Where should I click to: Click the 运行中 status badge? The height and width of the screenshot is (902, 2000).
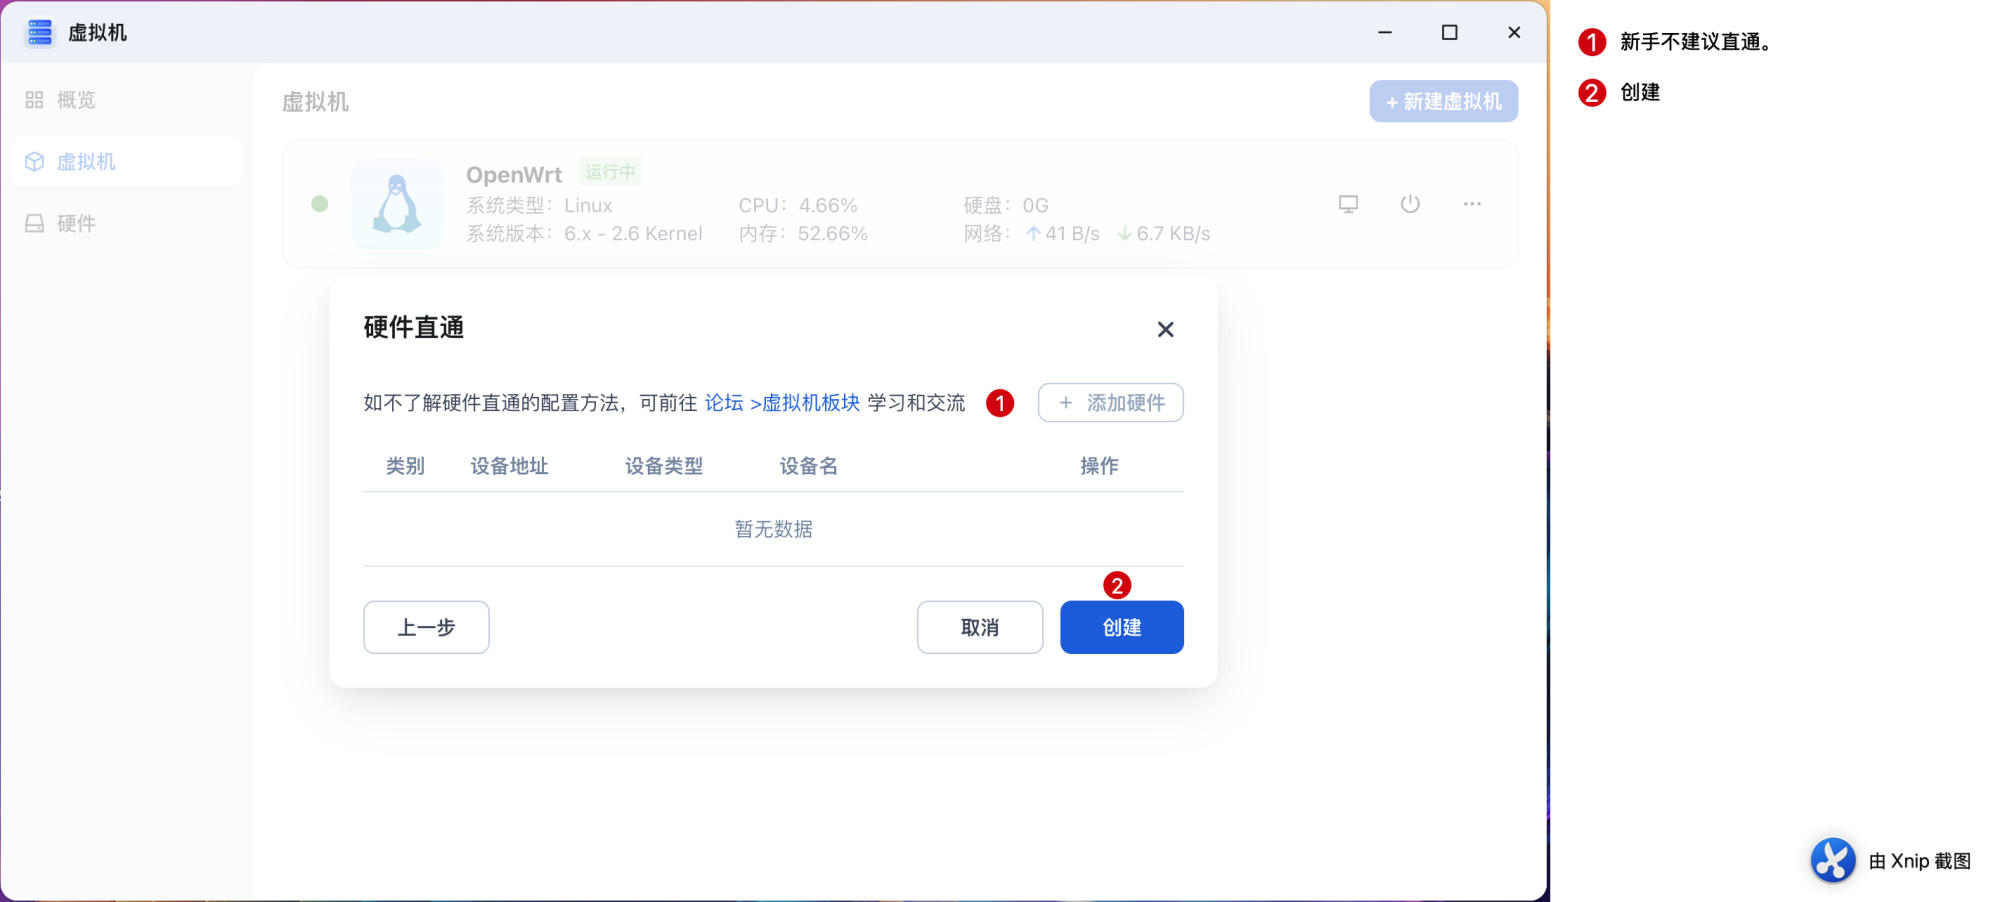click(610, 172)
